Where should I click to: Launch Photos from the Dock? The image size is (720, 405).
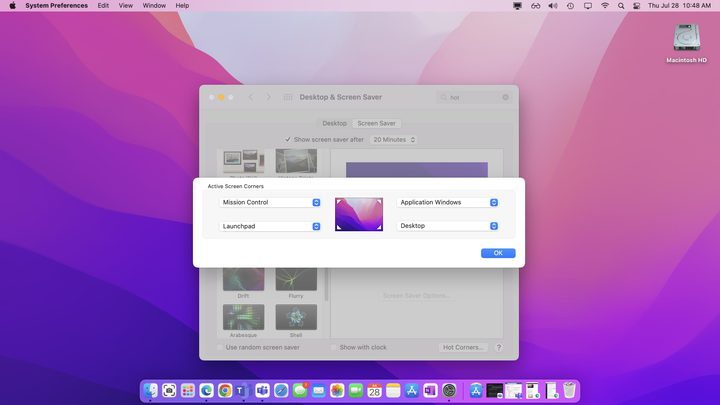[x=337, y=390]
